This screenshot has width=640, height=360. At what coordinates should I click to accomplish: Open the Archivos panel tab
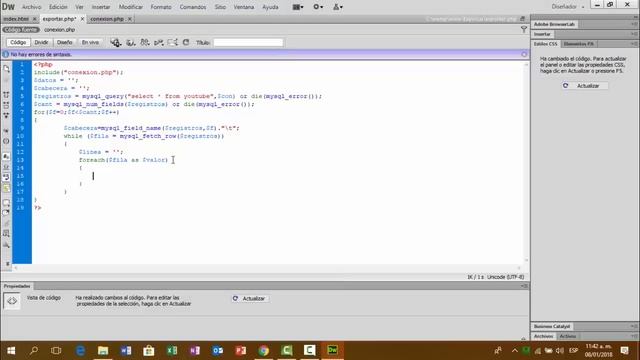click(543, 336)
